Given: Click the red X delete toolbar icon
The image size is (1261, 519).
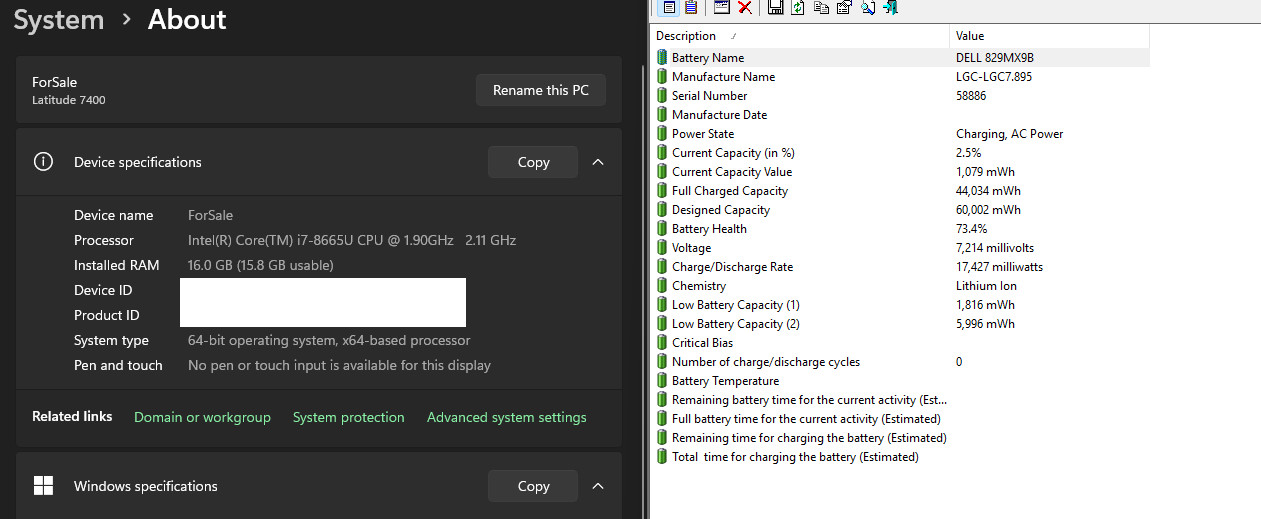Looking at the screenshot, I should tap(745, 8).
